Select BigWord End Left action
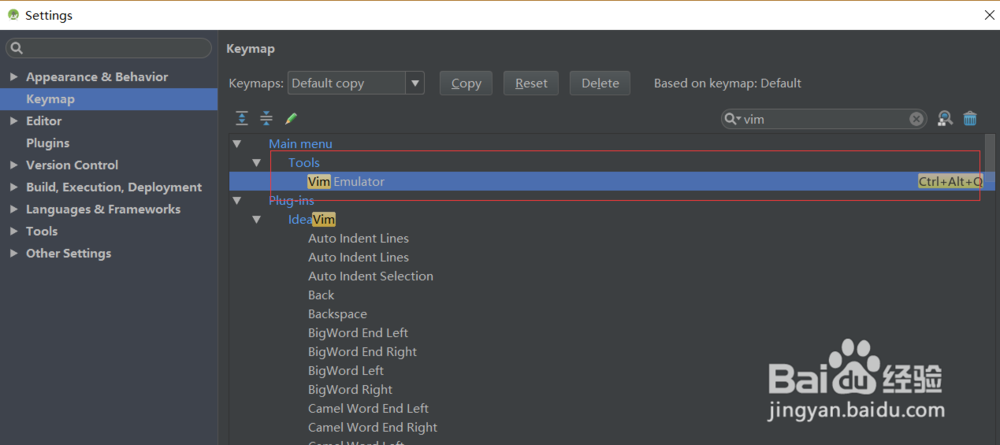1000x445 pixels. [x=358, y=333]
